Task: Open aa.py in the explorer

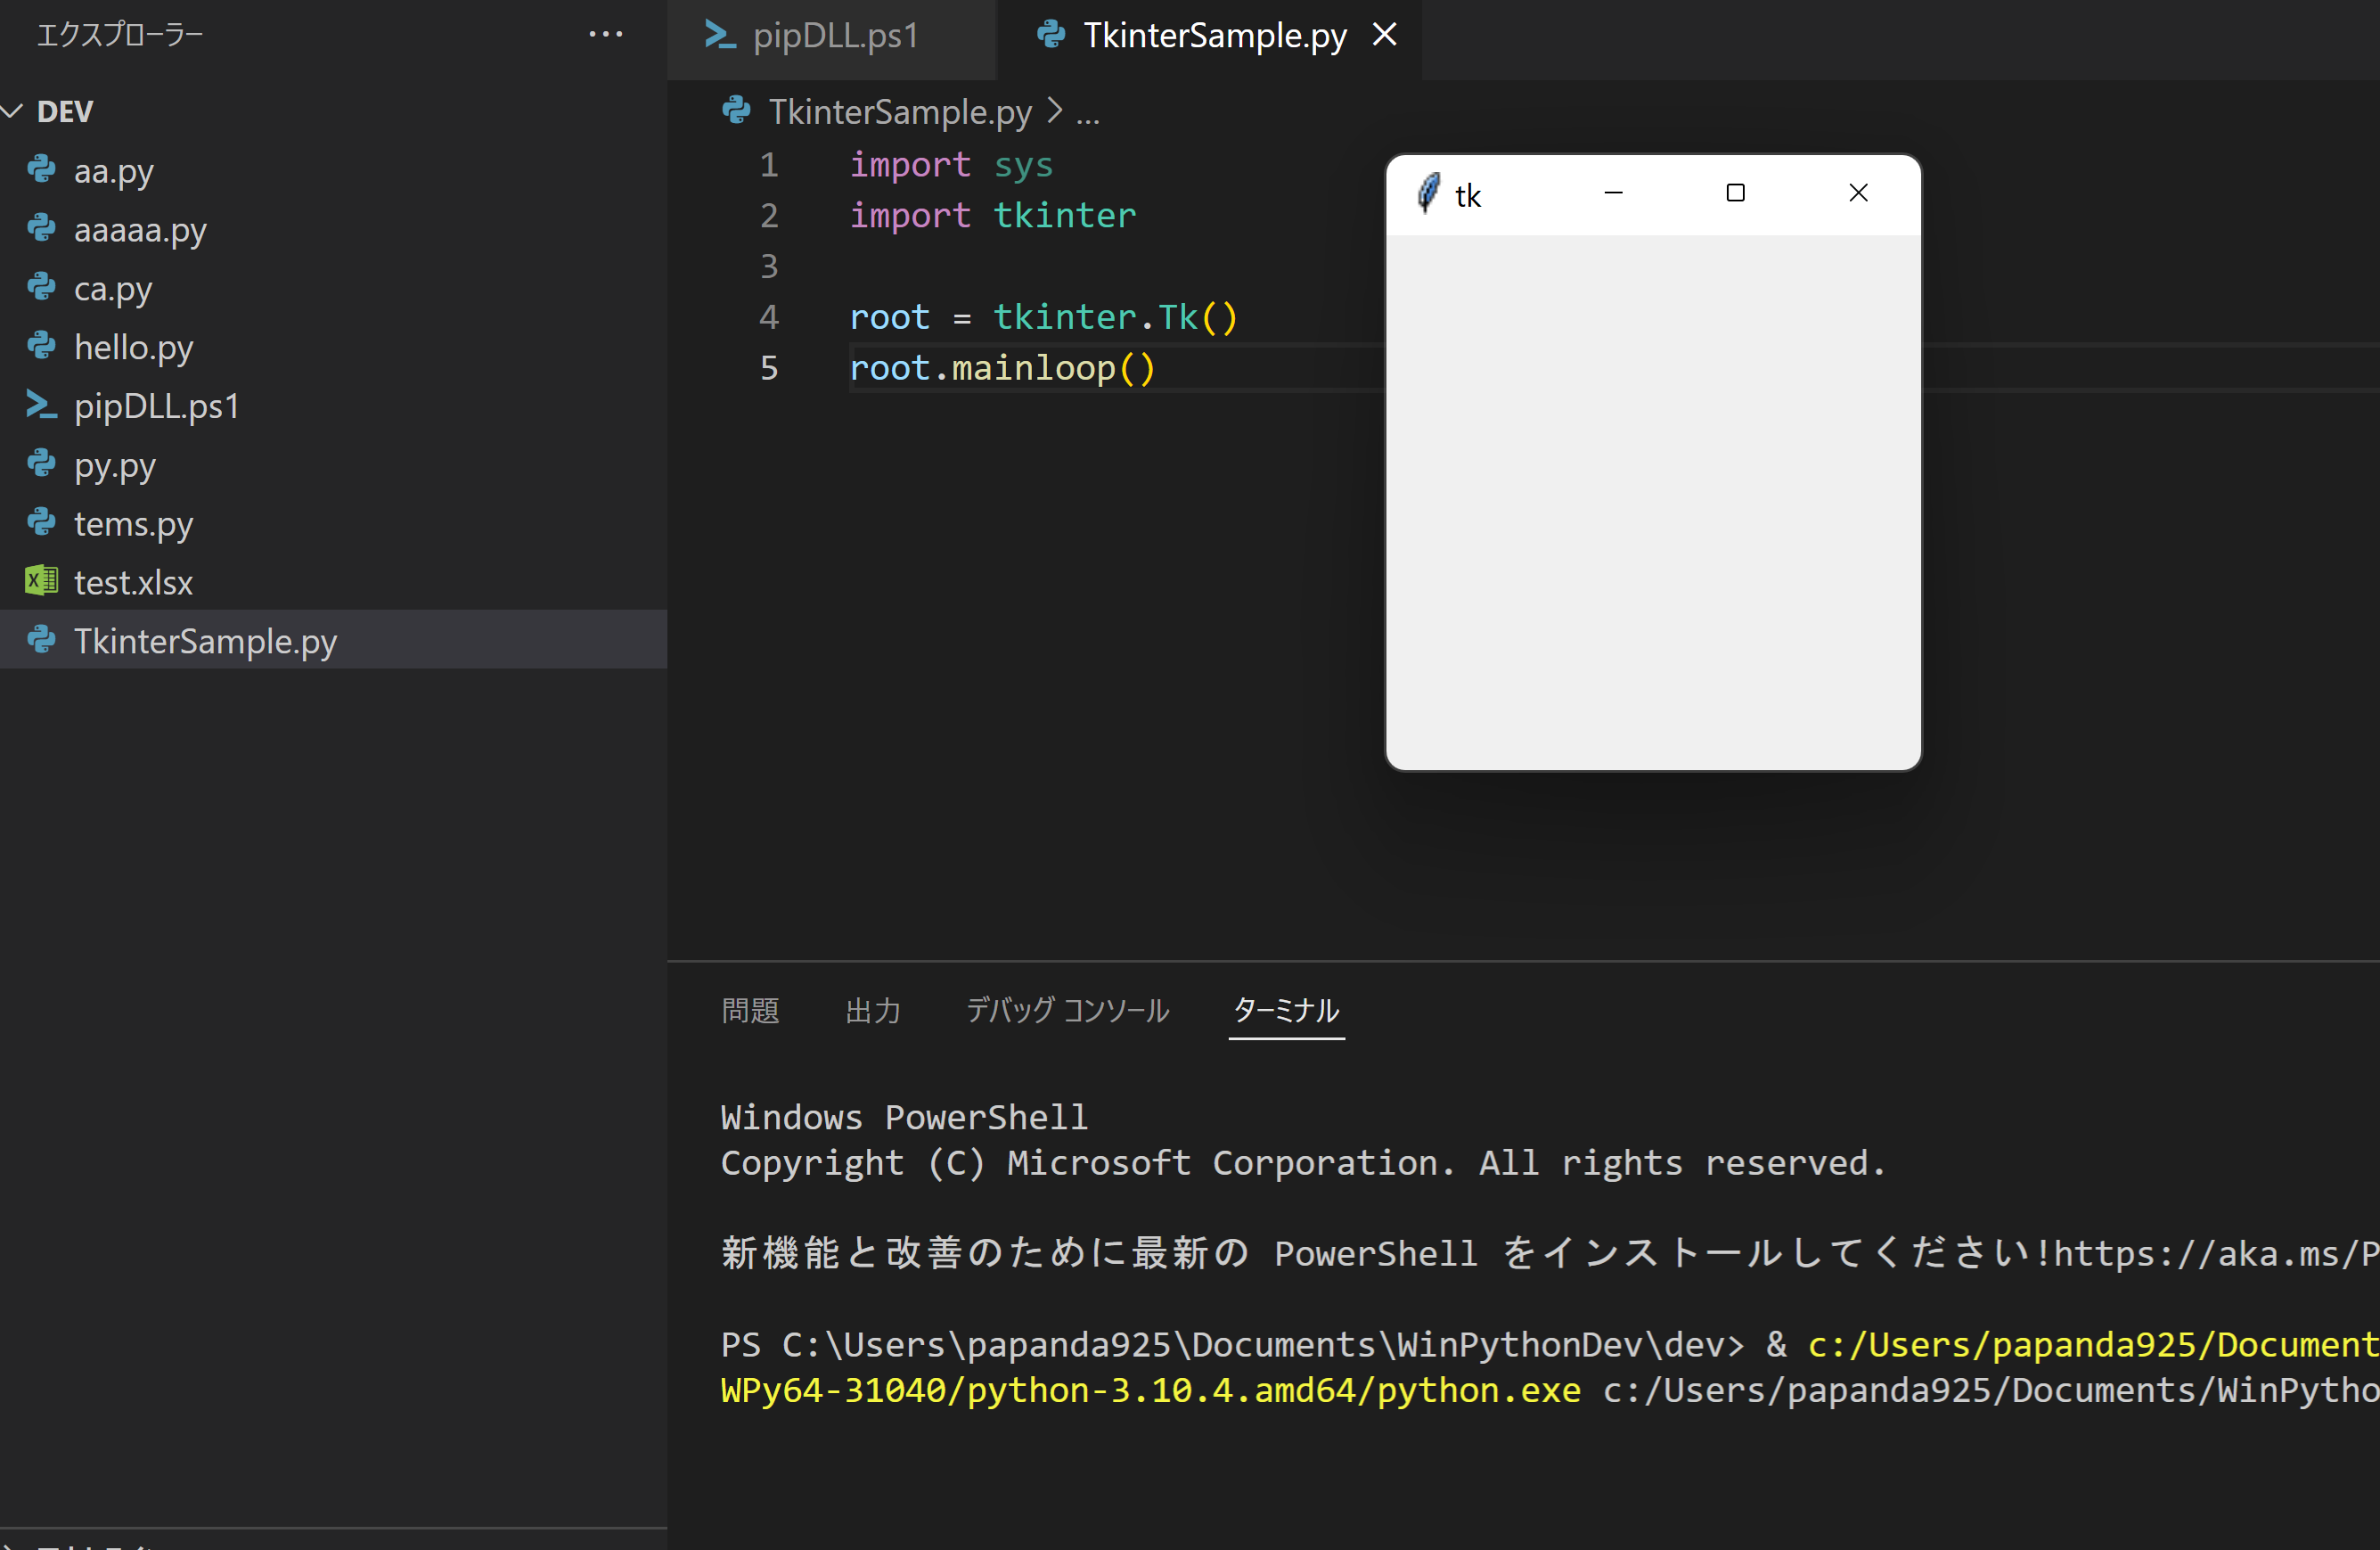Action: point(333,171)
